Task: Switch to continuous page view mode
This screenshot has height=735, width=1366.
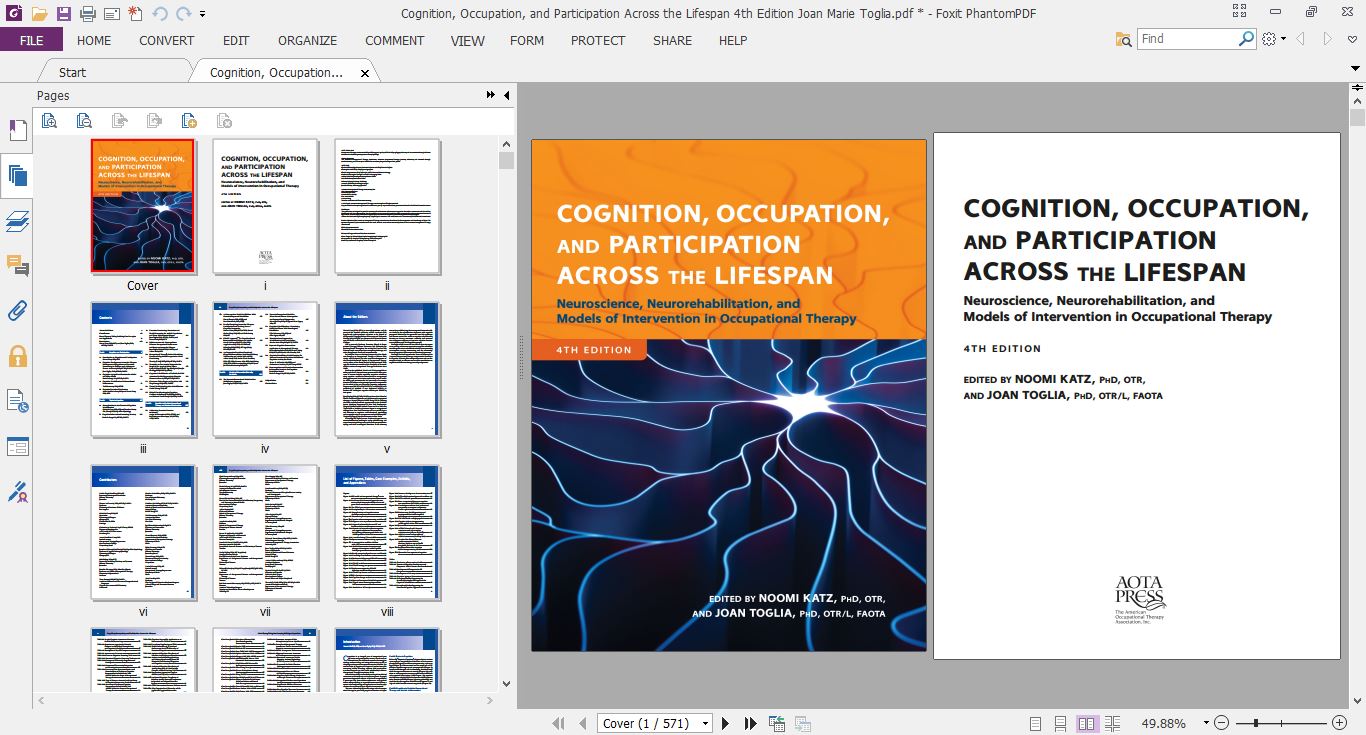Action: [1060, 723]
